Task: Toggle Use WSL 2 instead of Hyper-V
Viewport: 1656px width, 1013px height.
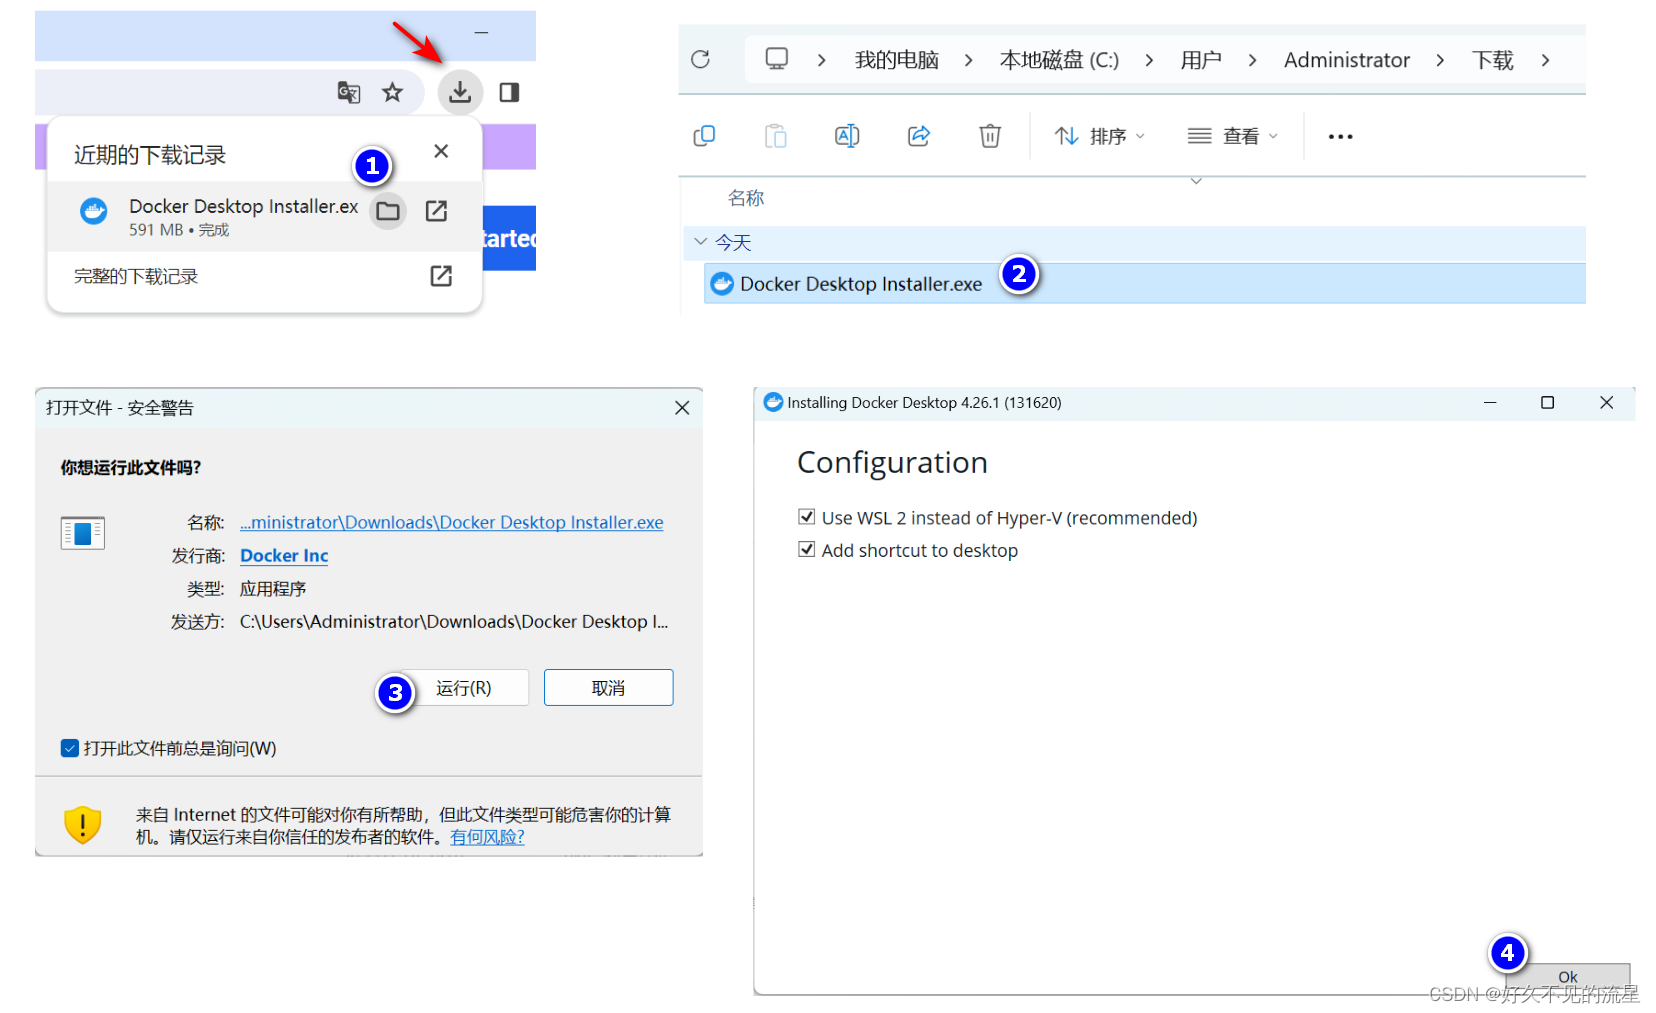Action: coord(806,517)
